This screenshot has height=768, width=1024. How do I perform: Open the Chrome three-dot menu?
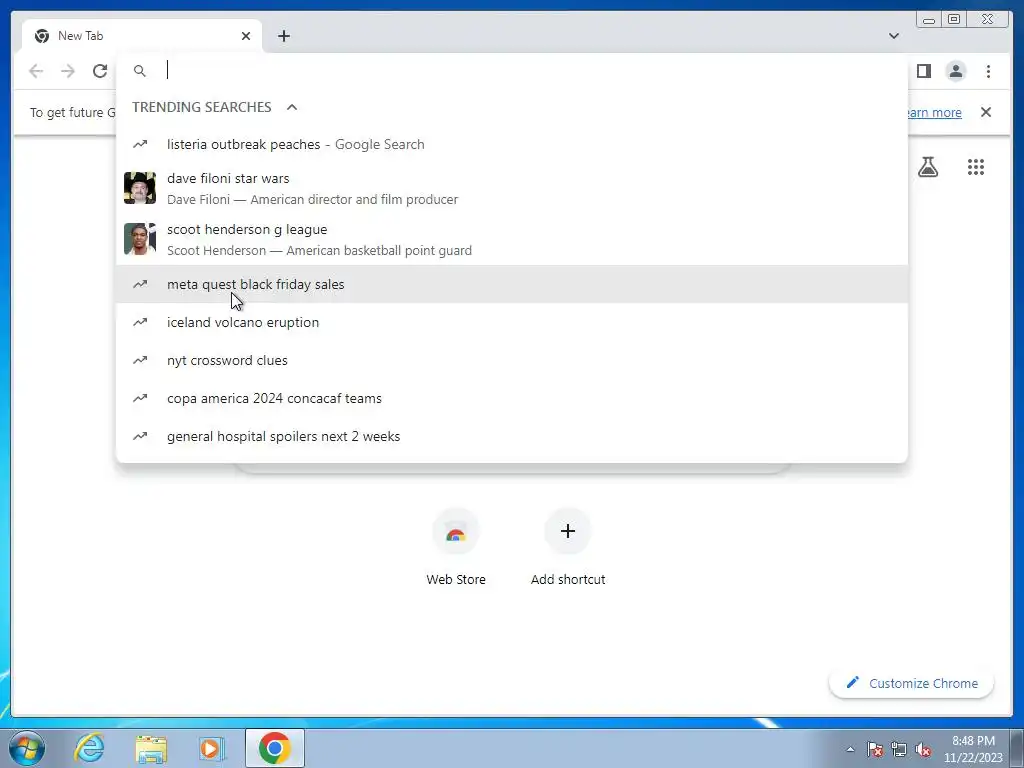988,71
